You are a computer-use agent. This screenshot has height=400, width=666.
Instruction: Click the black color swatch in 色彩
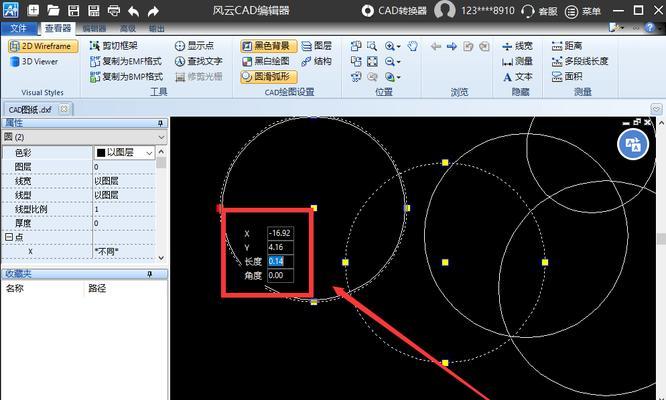pos(101,152)
